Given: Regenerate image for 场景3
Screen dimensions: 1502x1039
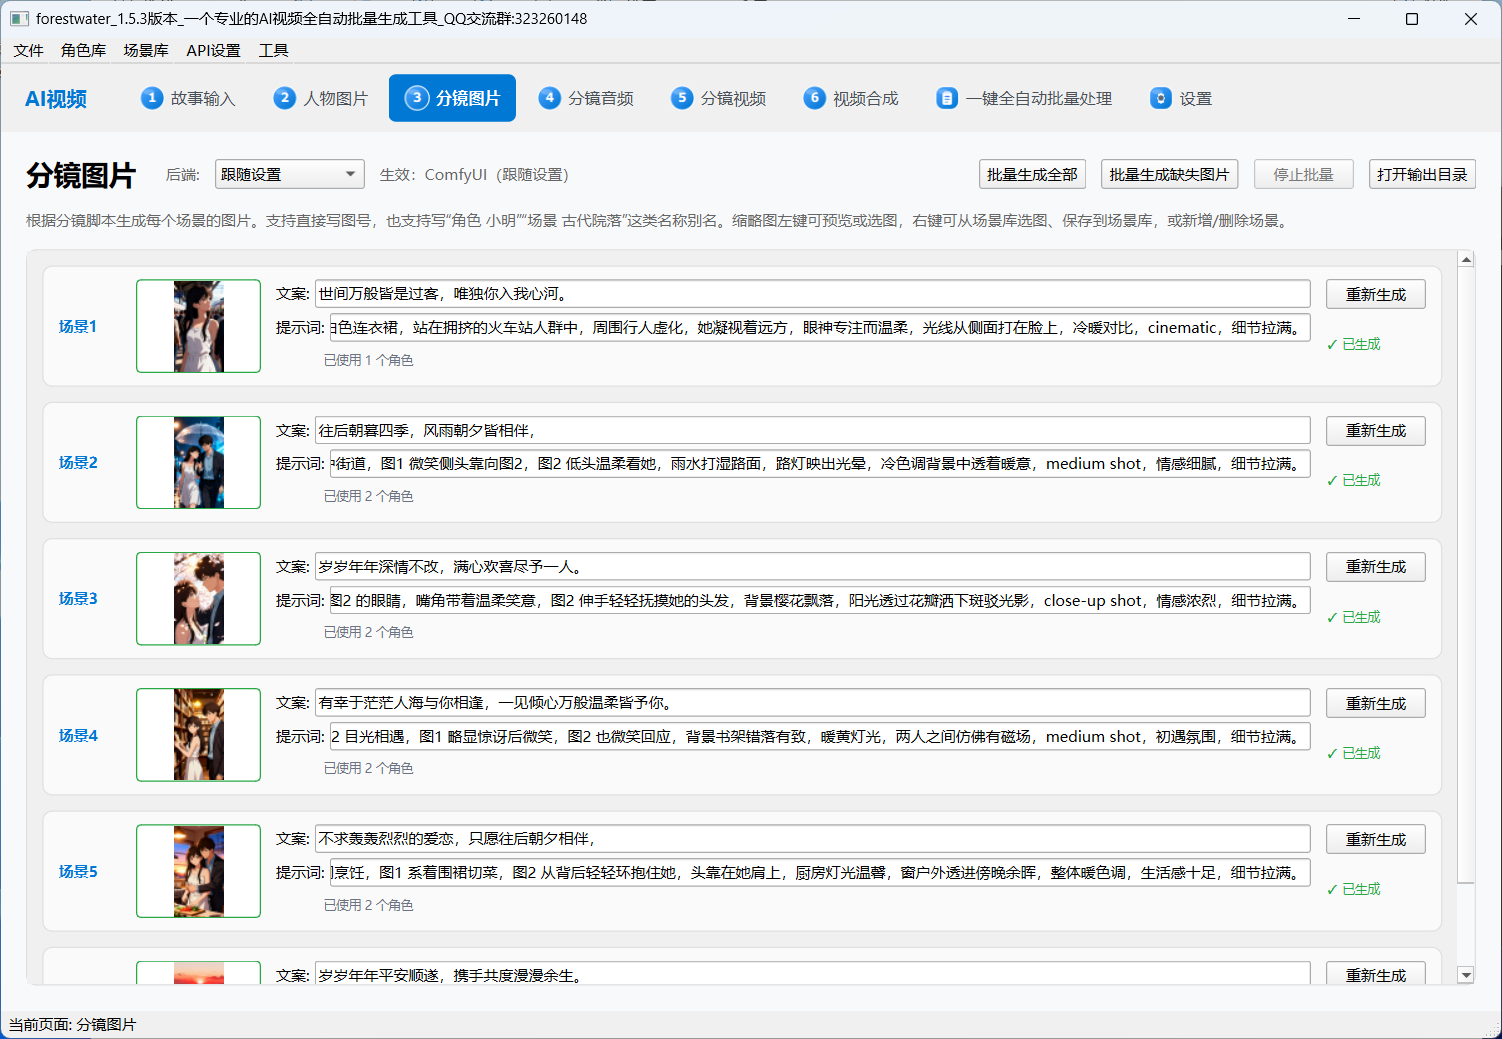Looking at the screenshot, I should 1376,567.
